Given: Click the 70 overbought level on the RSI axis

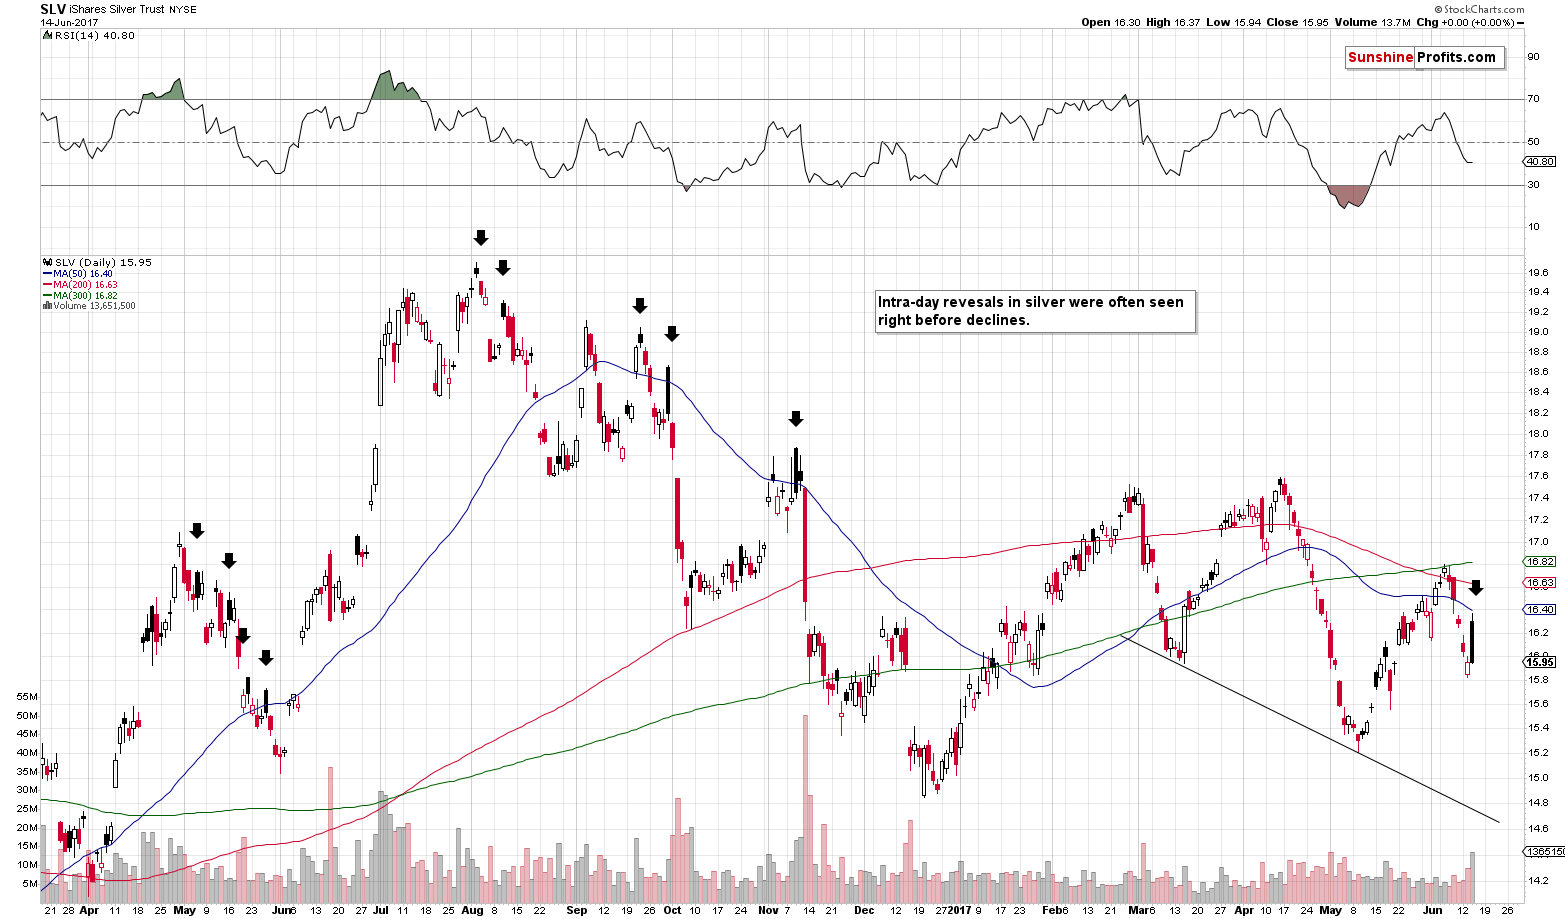Looking at the screenshot, I should coord(1534,99).
